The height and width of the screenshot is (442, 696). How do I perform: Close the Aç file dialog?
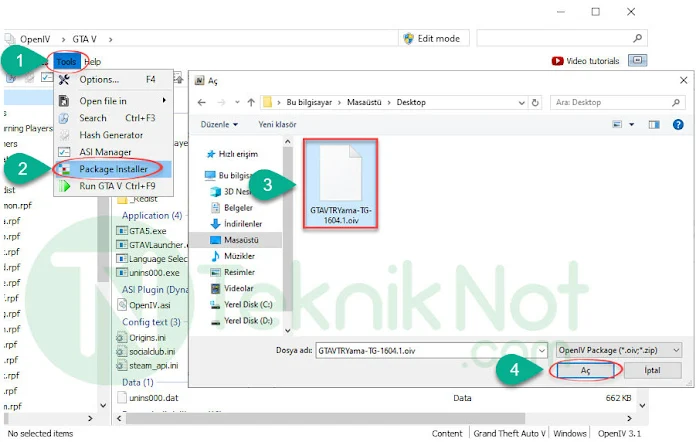(x=684, y=80)
